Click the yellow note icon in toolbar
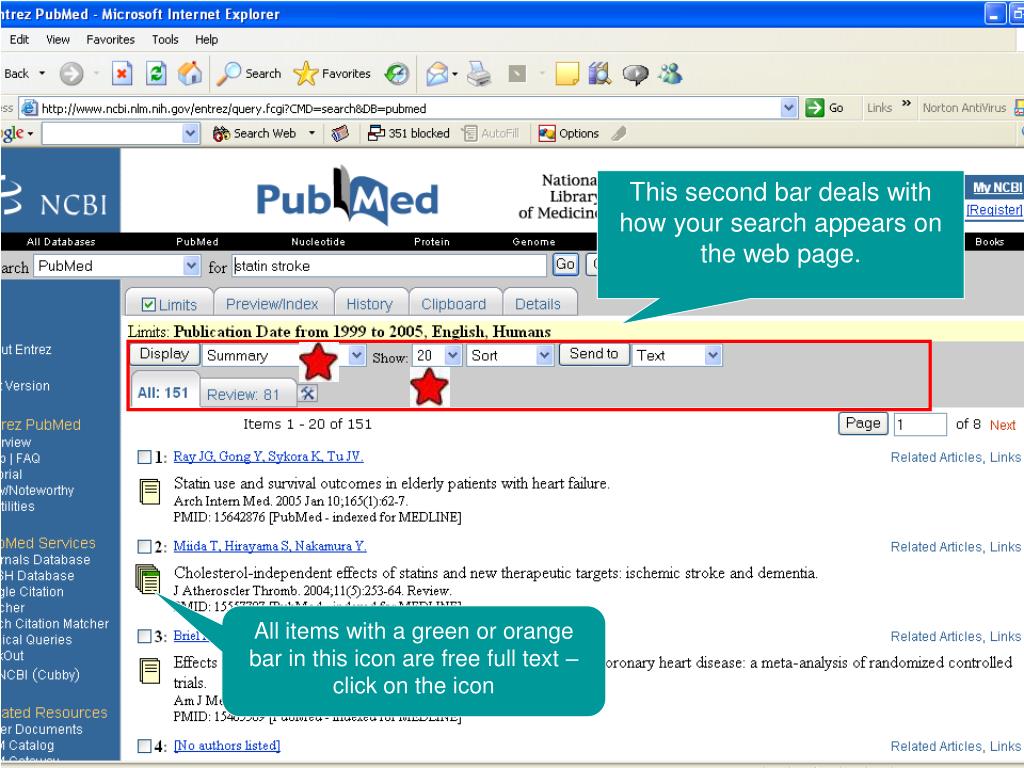This screenshot has width=1024, height=768. tap(566, 74)
